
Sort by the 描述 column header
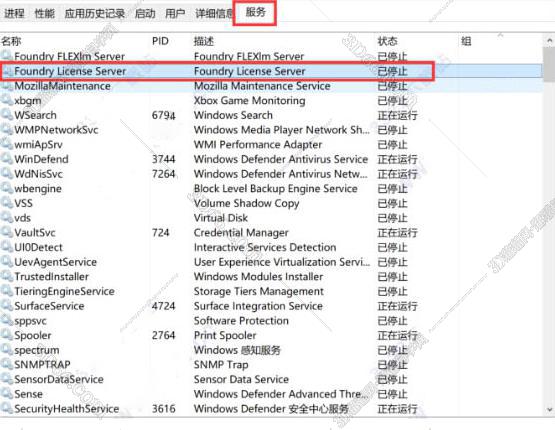(x=204, y=41)
